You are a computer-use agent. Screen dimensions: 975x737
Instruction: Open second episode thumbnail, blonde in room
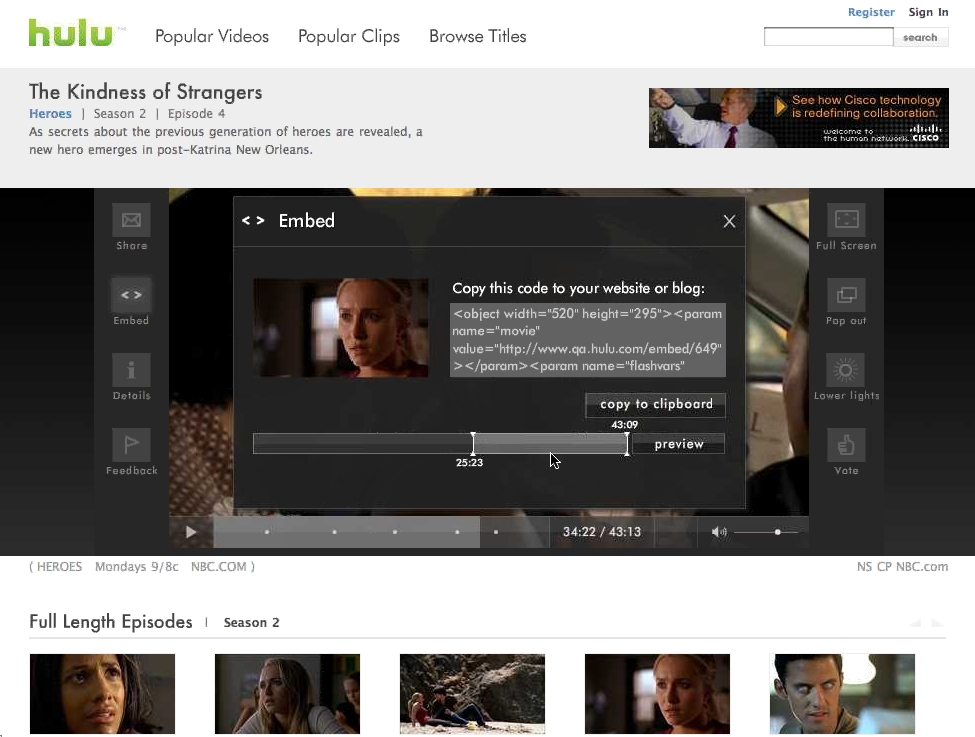tap(287, 693)
